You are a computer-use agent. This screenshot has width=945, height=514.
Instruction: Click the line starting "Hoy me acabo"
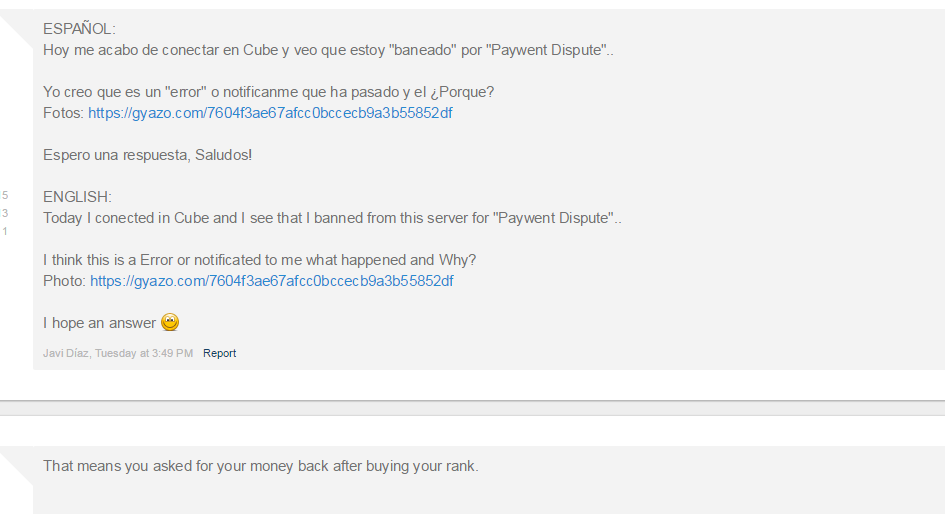pos(328,50)
